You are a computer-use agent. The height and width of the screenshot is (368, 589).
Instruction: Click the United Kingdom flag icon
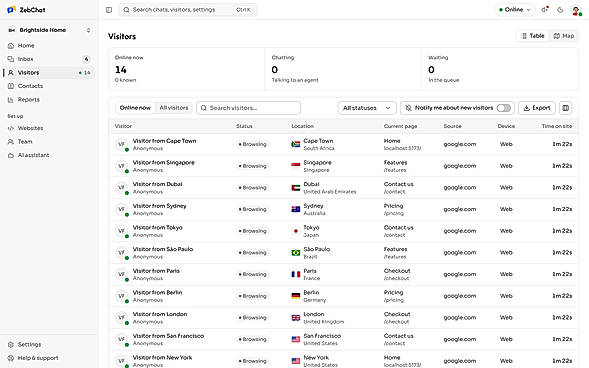296,318
